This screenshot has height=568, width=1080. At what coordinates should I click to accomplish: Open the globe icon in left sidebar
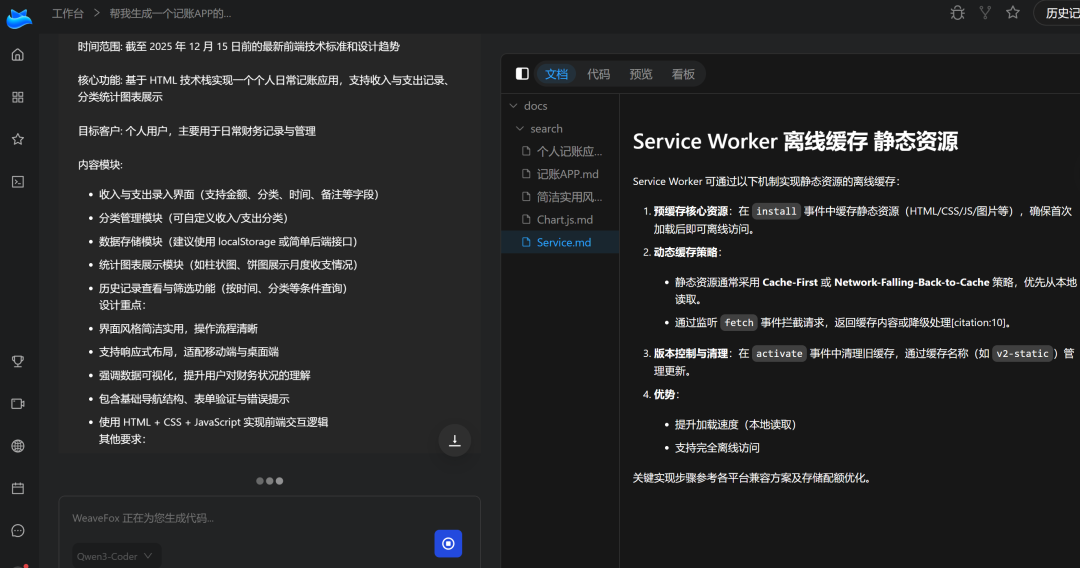[x=17, y=446]
